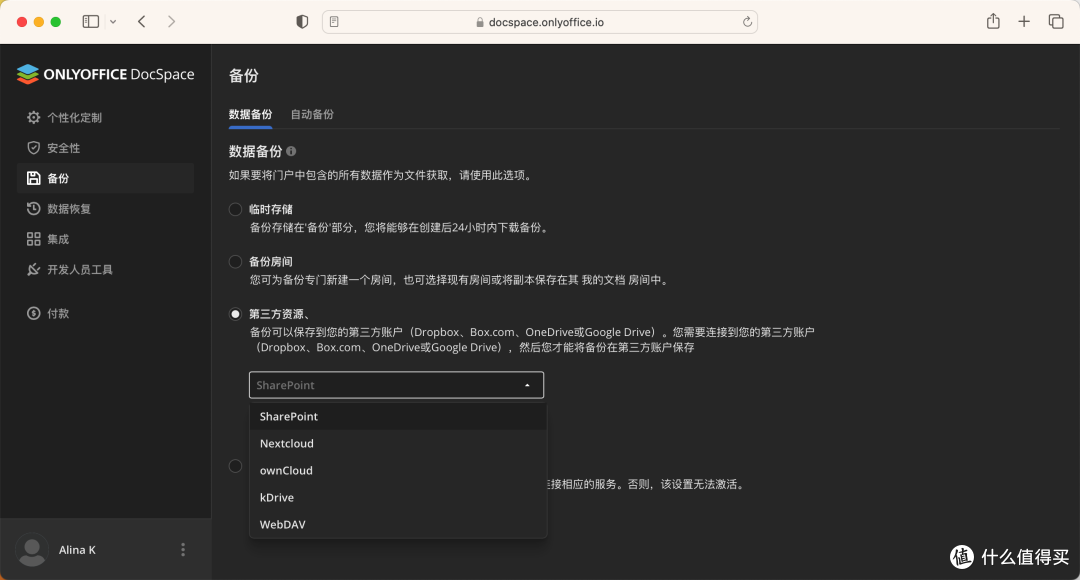Image resolution: width=1080 pixels, height=580 pixels.
Task: Click the 备份房间 option label
Action: (x=271, y=262)
